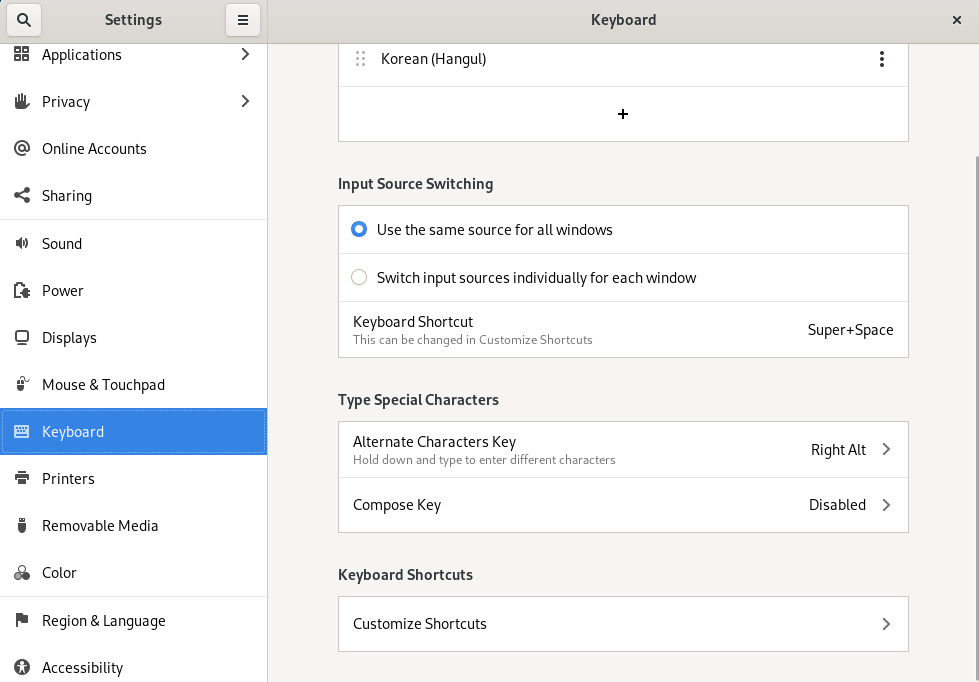Click the Sound speaker icon in sidebar
This screenshot has height=682, width=979.
click(21, 244)
